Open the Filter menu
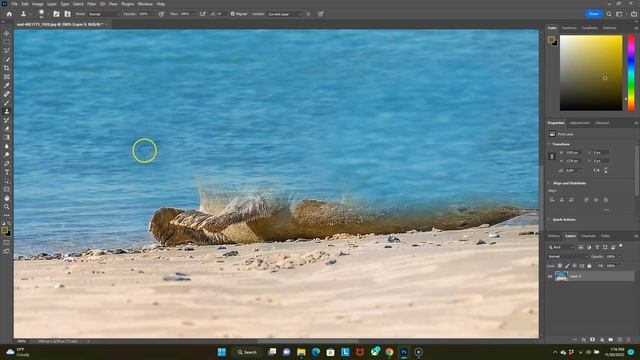 pyautogui.click(x=91, y=4)
